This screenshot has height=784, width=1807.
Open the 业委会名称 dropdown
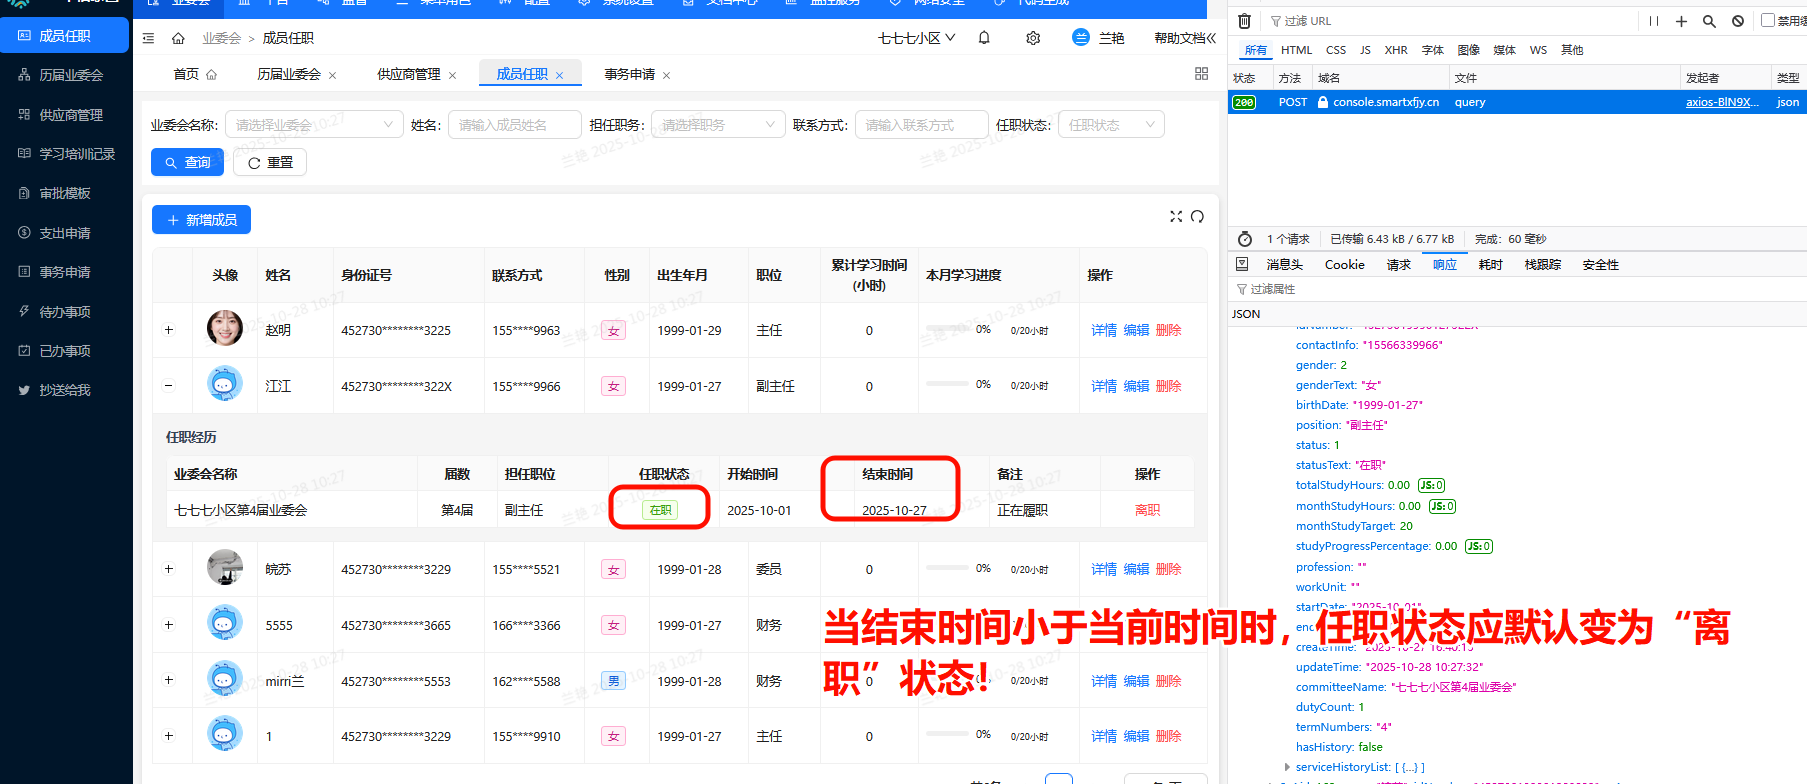pos(314,125)
